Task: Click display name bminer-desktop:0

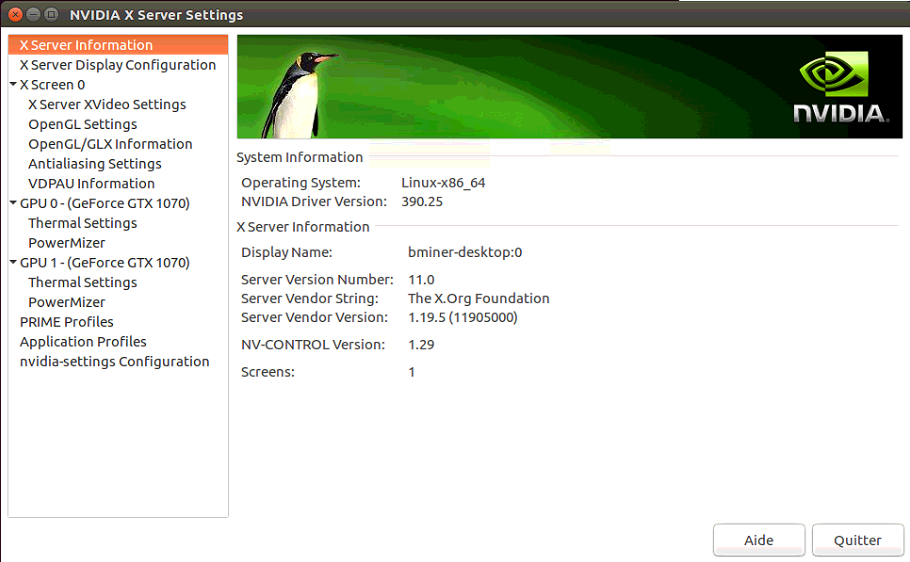Action: click(x=465, y=252)
